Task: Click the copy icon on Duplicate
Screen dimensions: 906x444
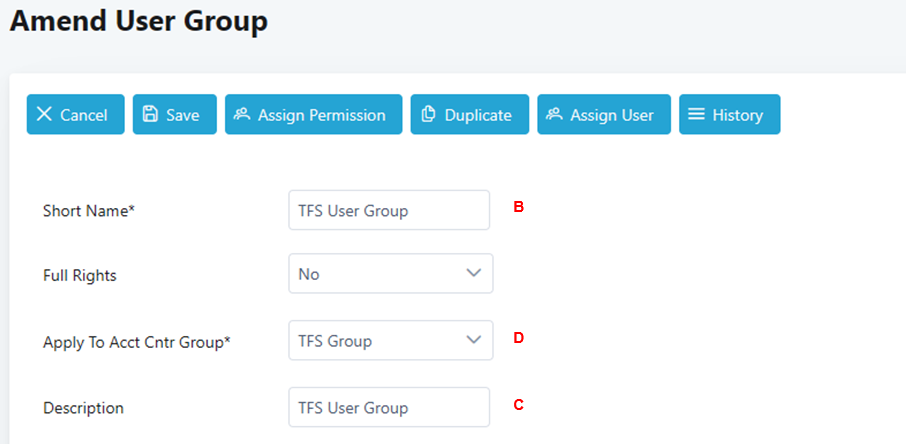Action: click(x=428, y=114)
